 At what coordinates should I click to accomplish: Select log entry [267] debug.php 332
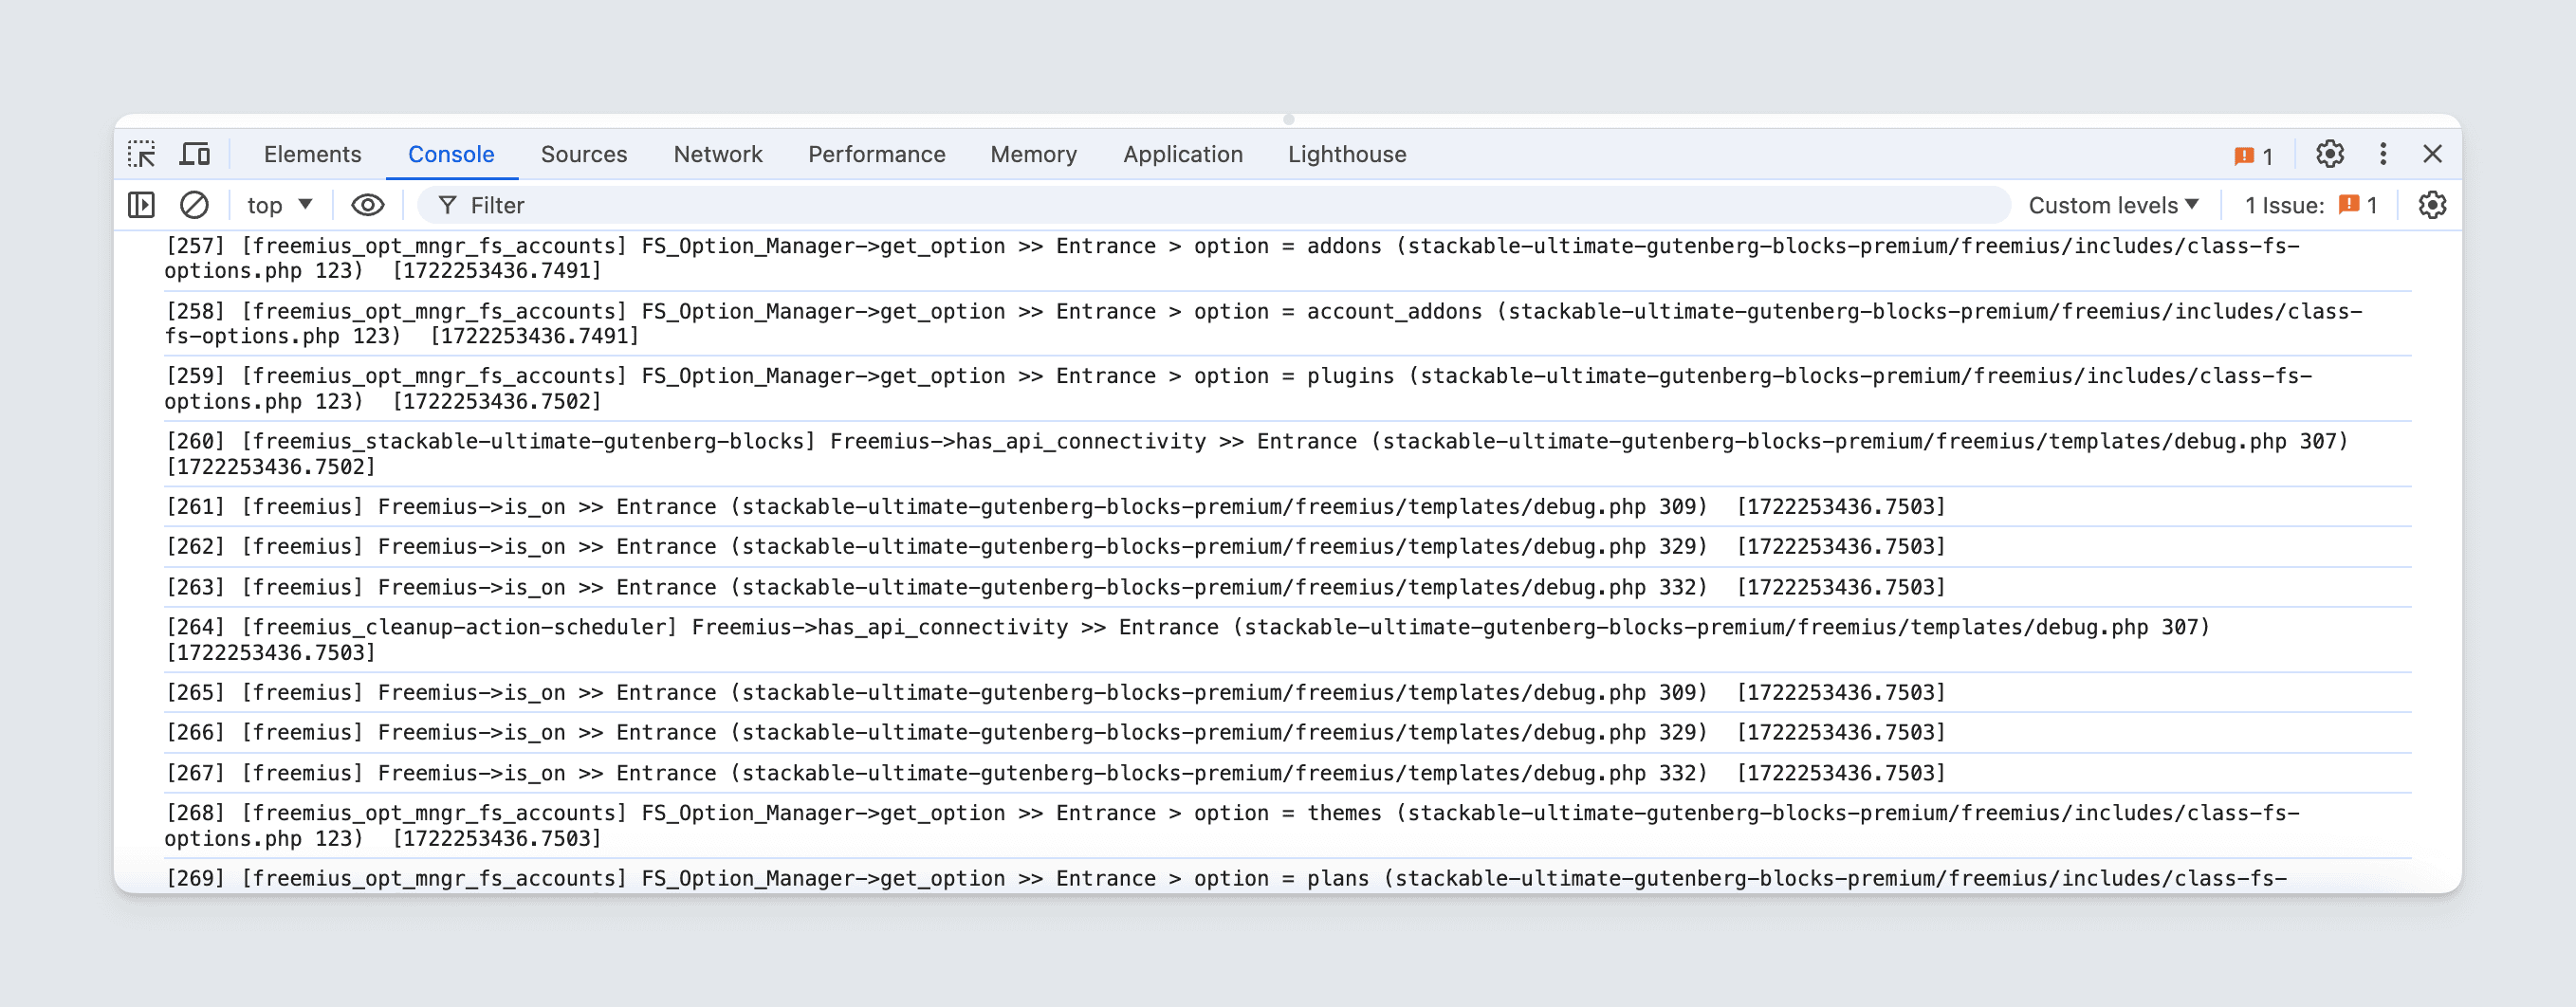tap(1288, 773)
